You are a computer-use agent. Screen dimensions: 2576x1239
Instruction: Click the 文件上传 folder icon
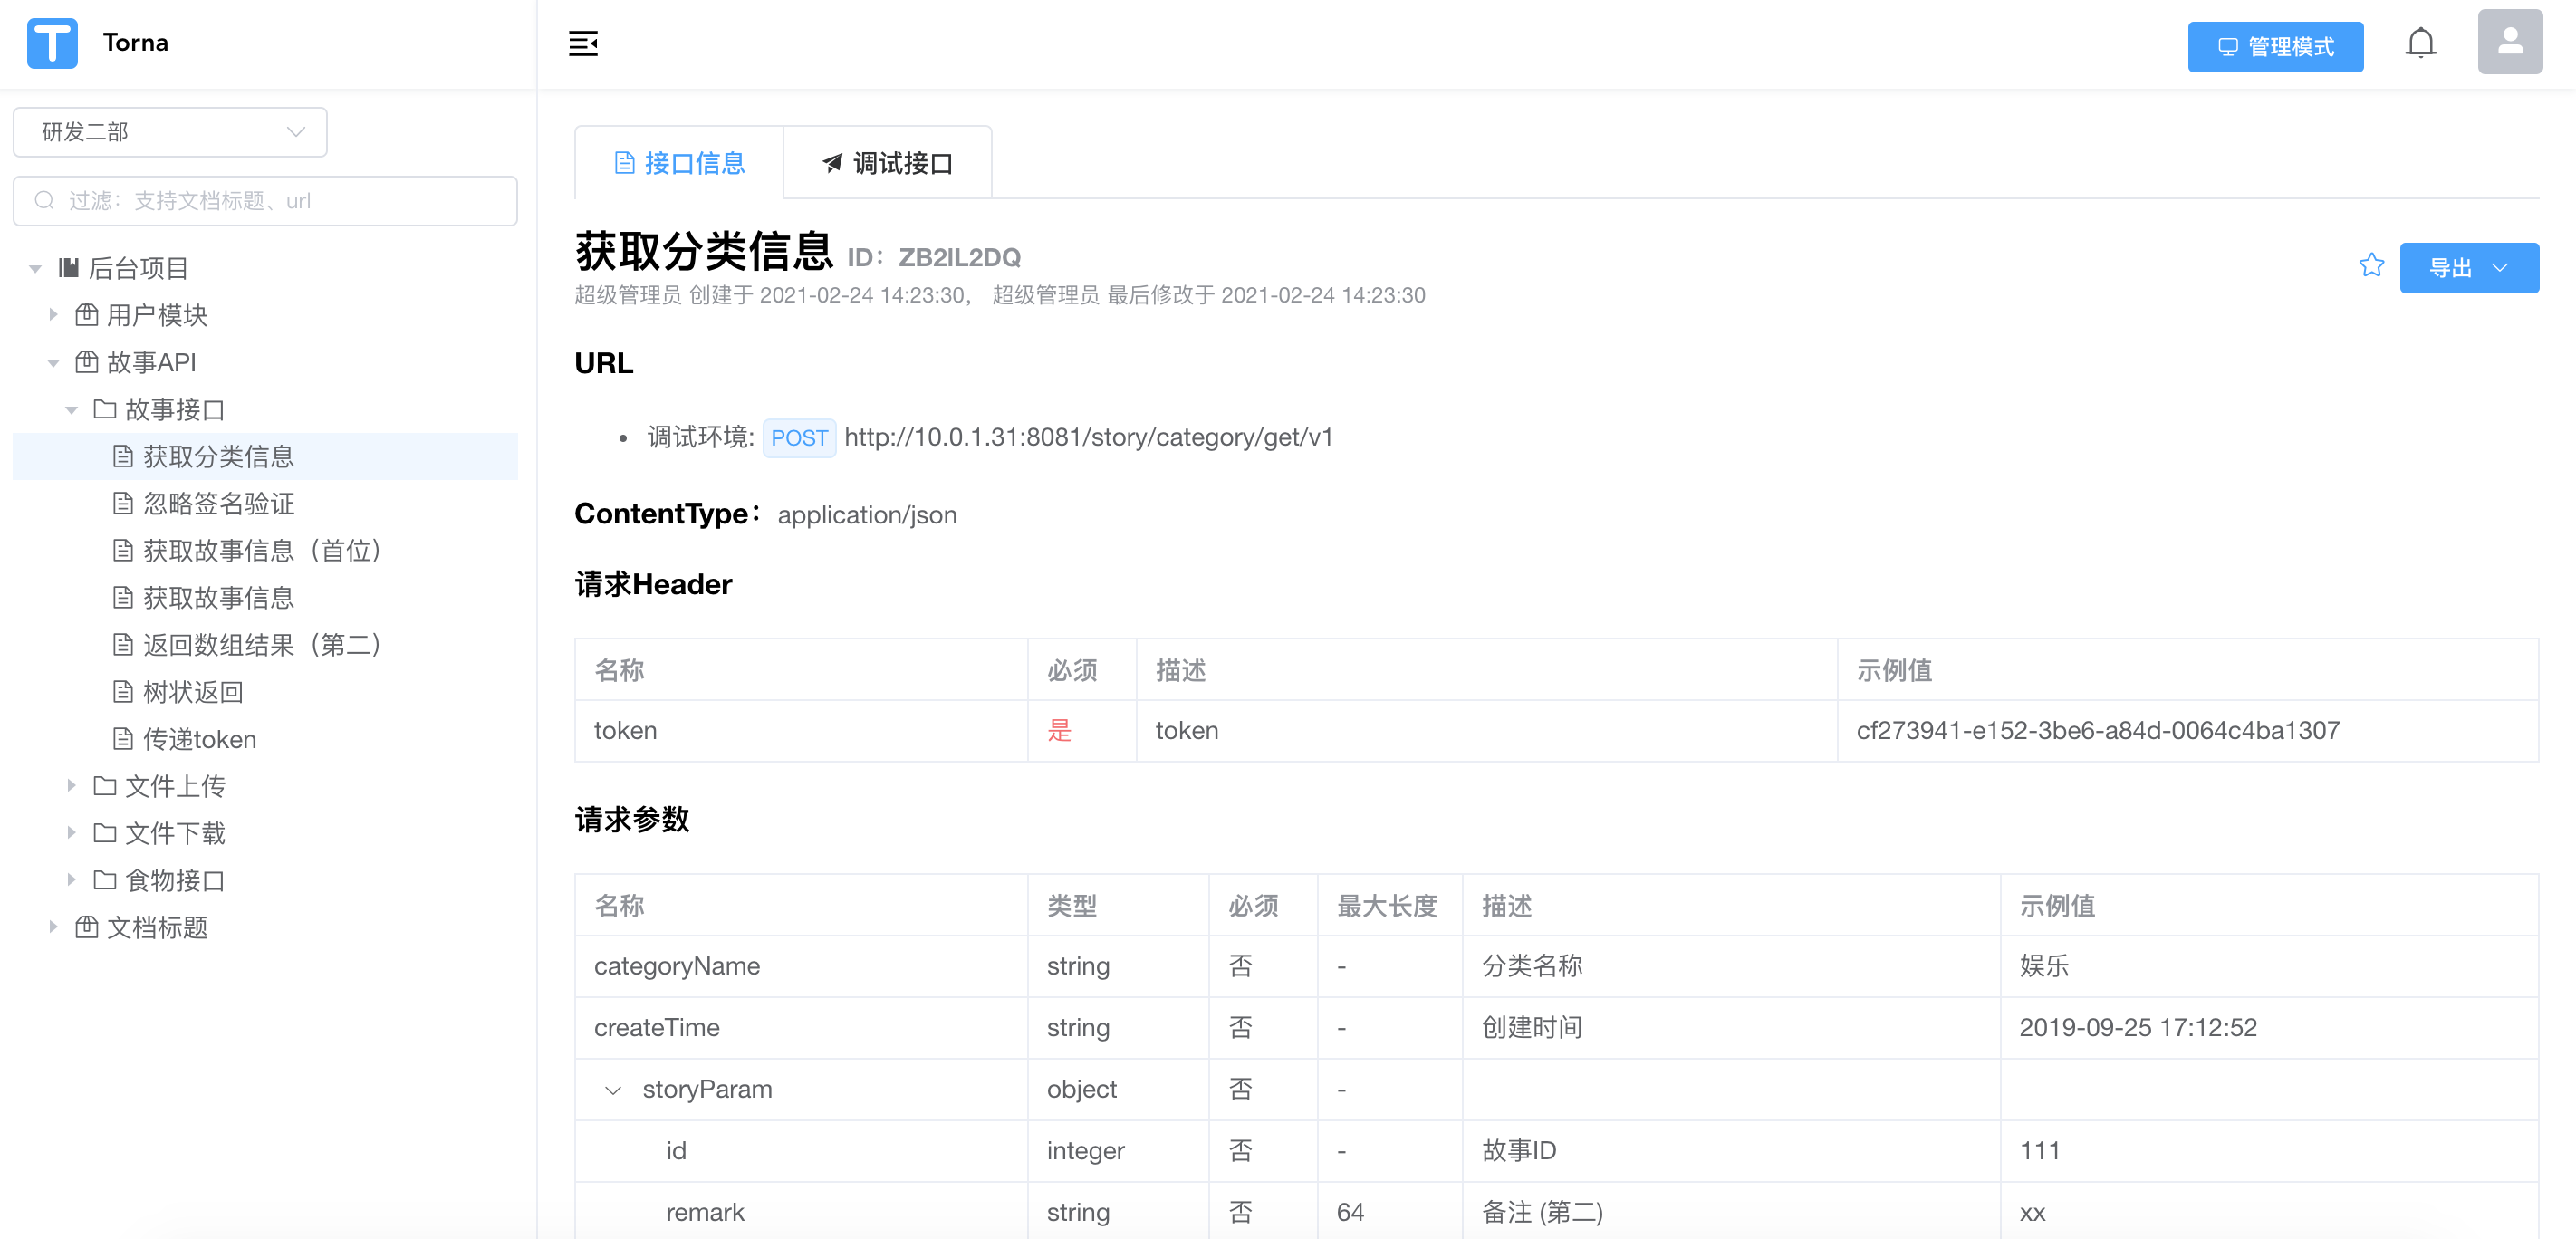[105, 786]
